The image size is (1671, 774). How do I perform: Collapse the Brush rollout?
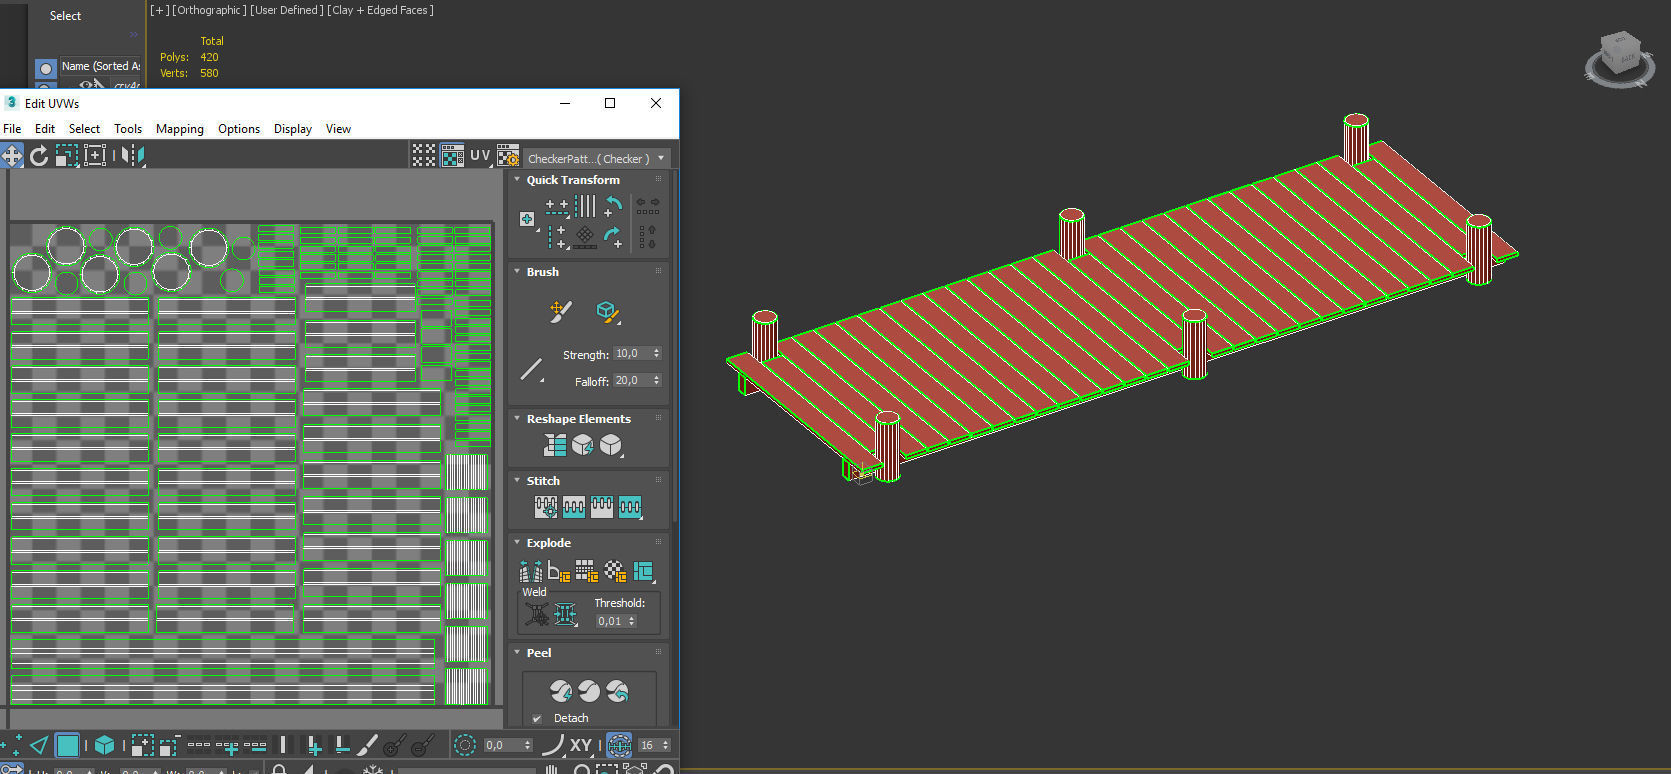tap(517, 272)
